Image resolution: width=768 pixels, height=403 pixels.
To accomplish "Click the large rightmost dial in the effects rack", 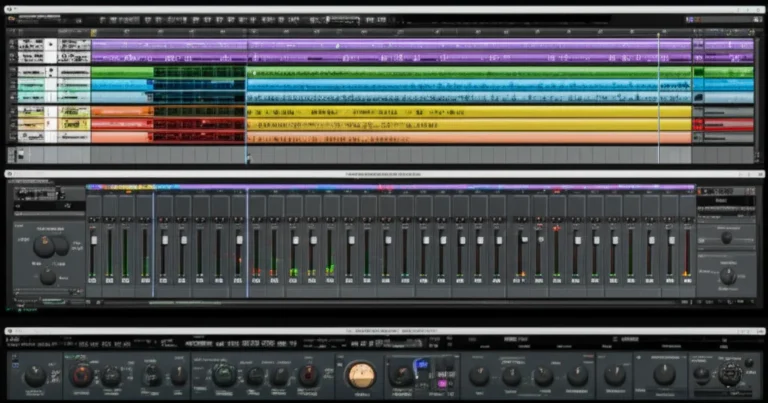I will (730, 374).
